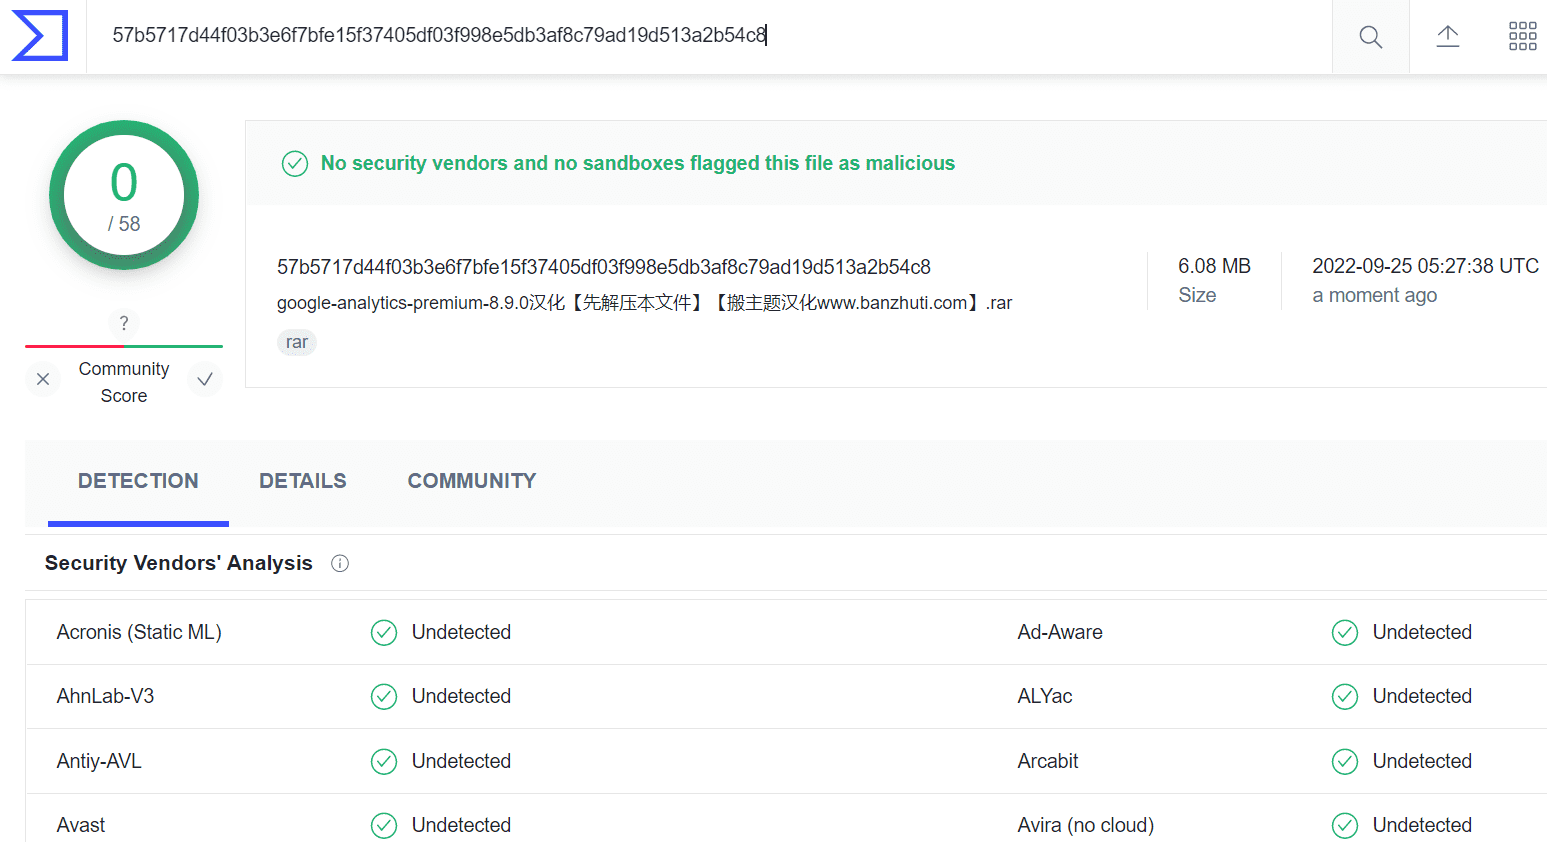The image size is (1547, 842).
Task: Click the upload file icon
Action: [x=1448, y=37]
